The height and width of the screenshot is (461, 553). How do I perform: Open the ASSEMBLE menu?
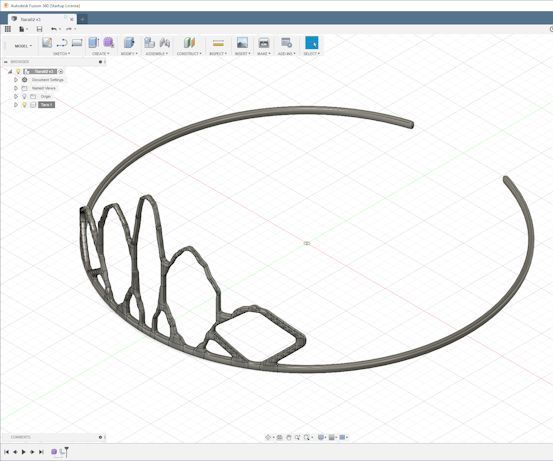157,54
